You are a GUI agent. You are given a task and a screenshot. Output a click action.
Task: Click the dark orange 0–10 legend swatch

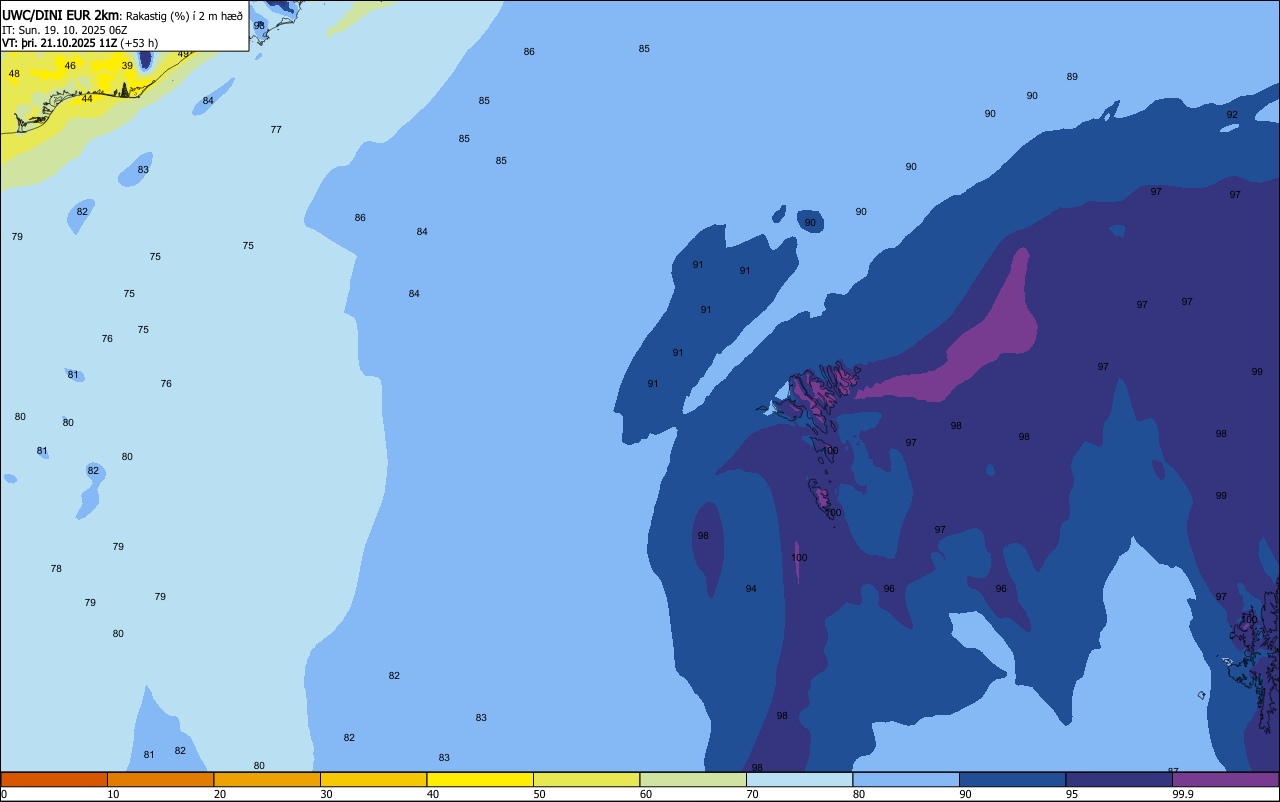[x=54, y=779]
